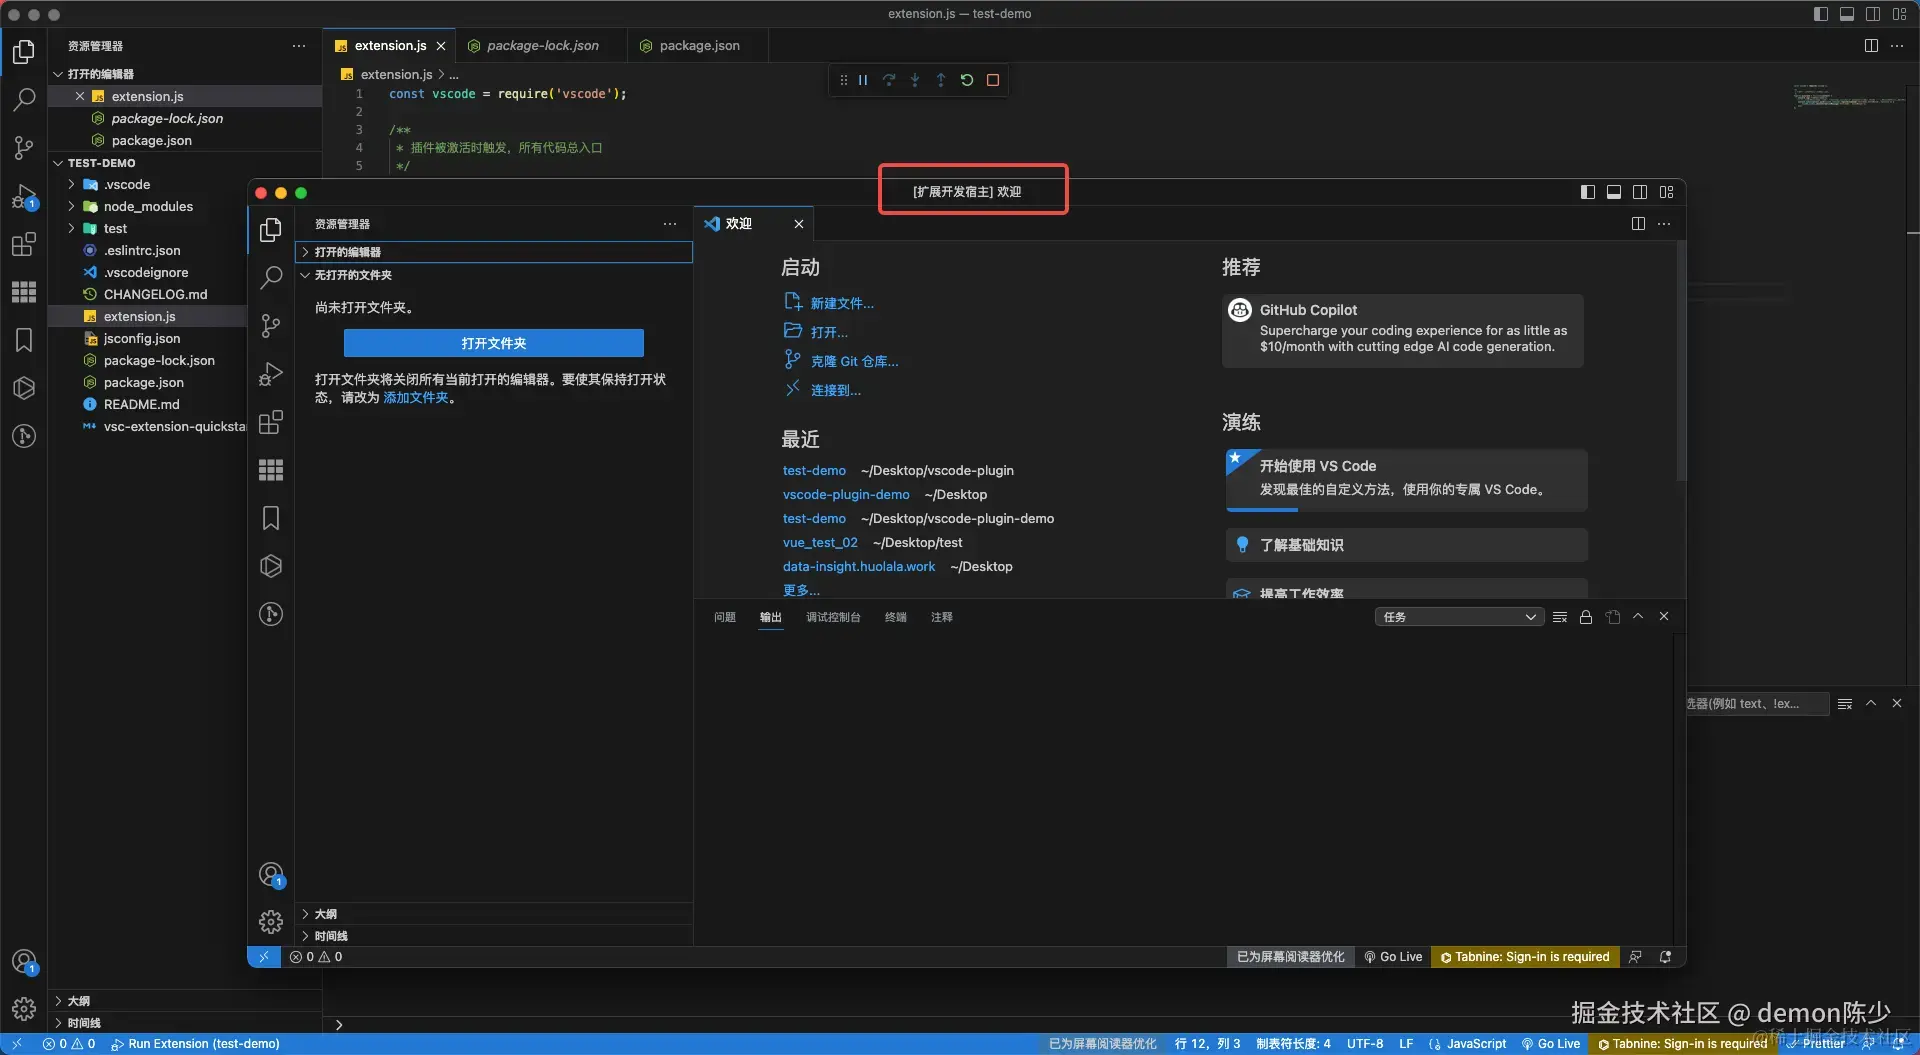This screenshot has width=1920, height=1055.
Task: Close the 欢迎 tab
Action: click(799, 224)
